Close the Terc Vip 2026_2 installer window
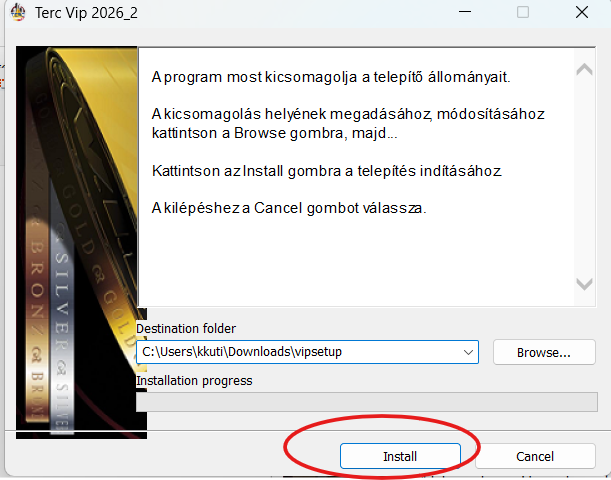Image resolution: width=611 pixels, height=480 pixels. 581,13
